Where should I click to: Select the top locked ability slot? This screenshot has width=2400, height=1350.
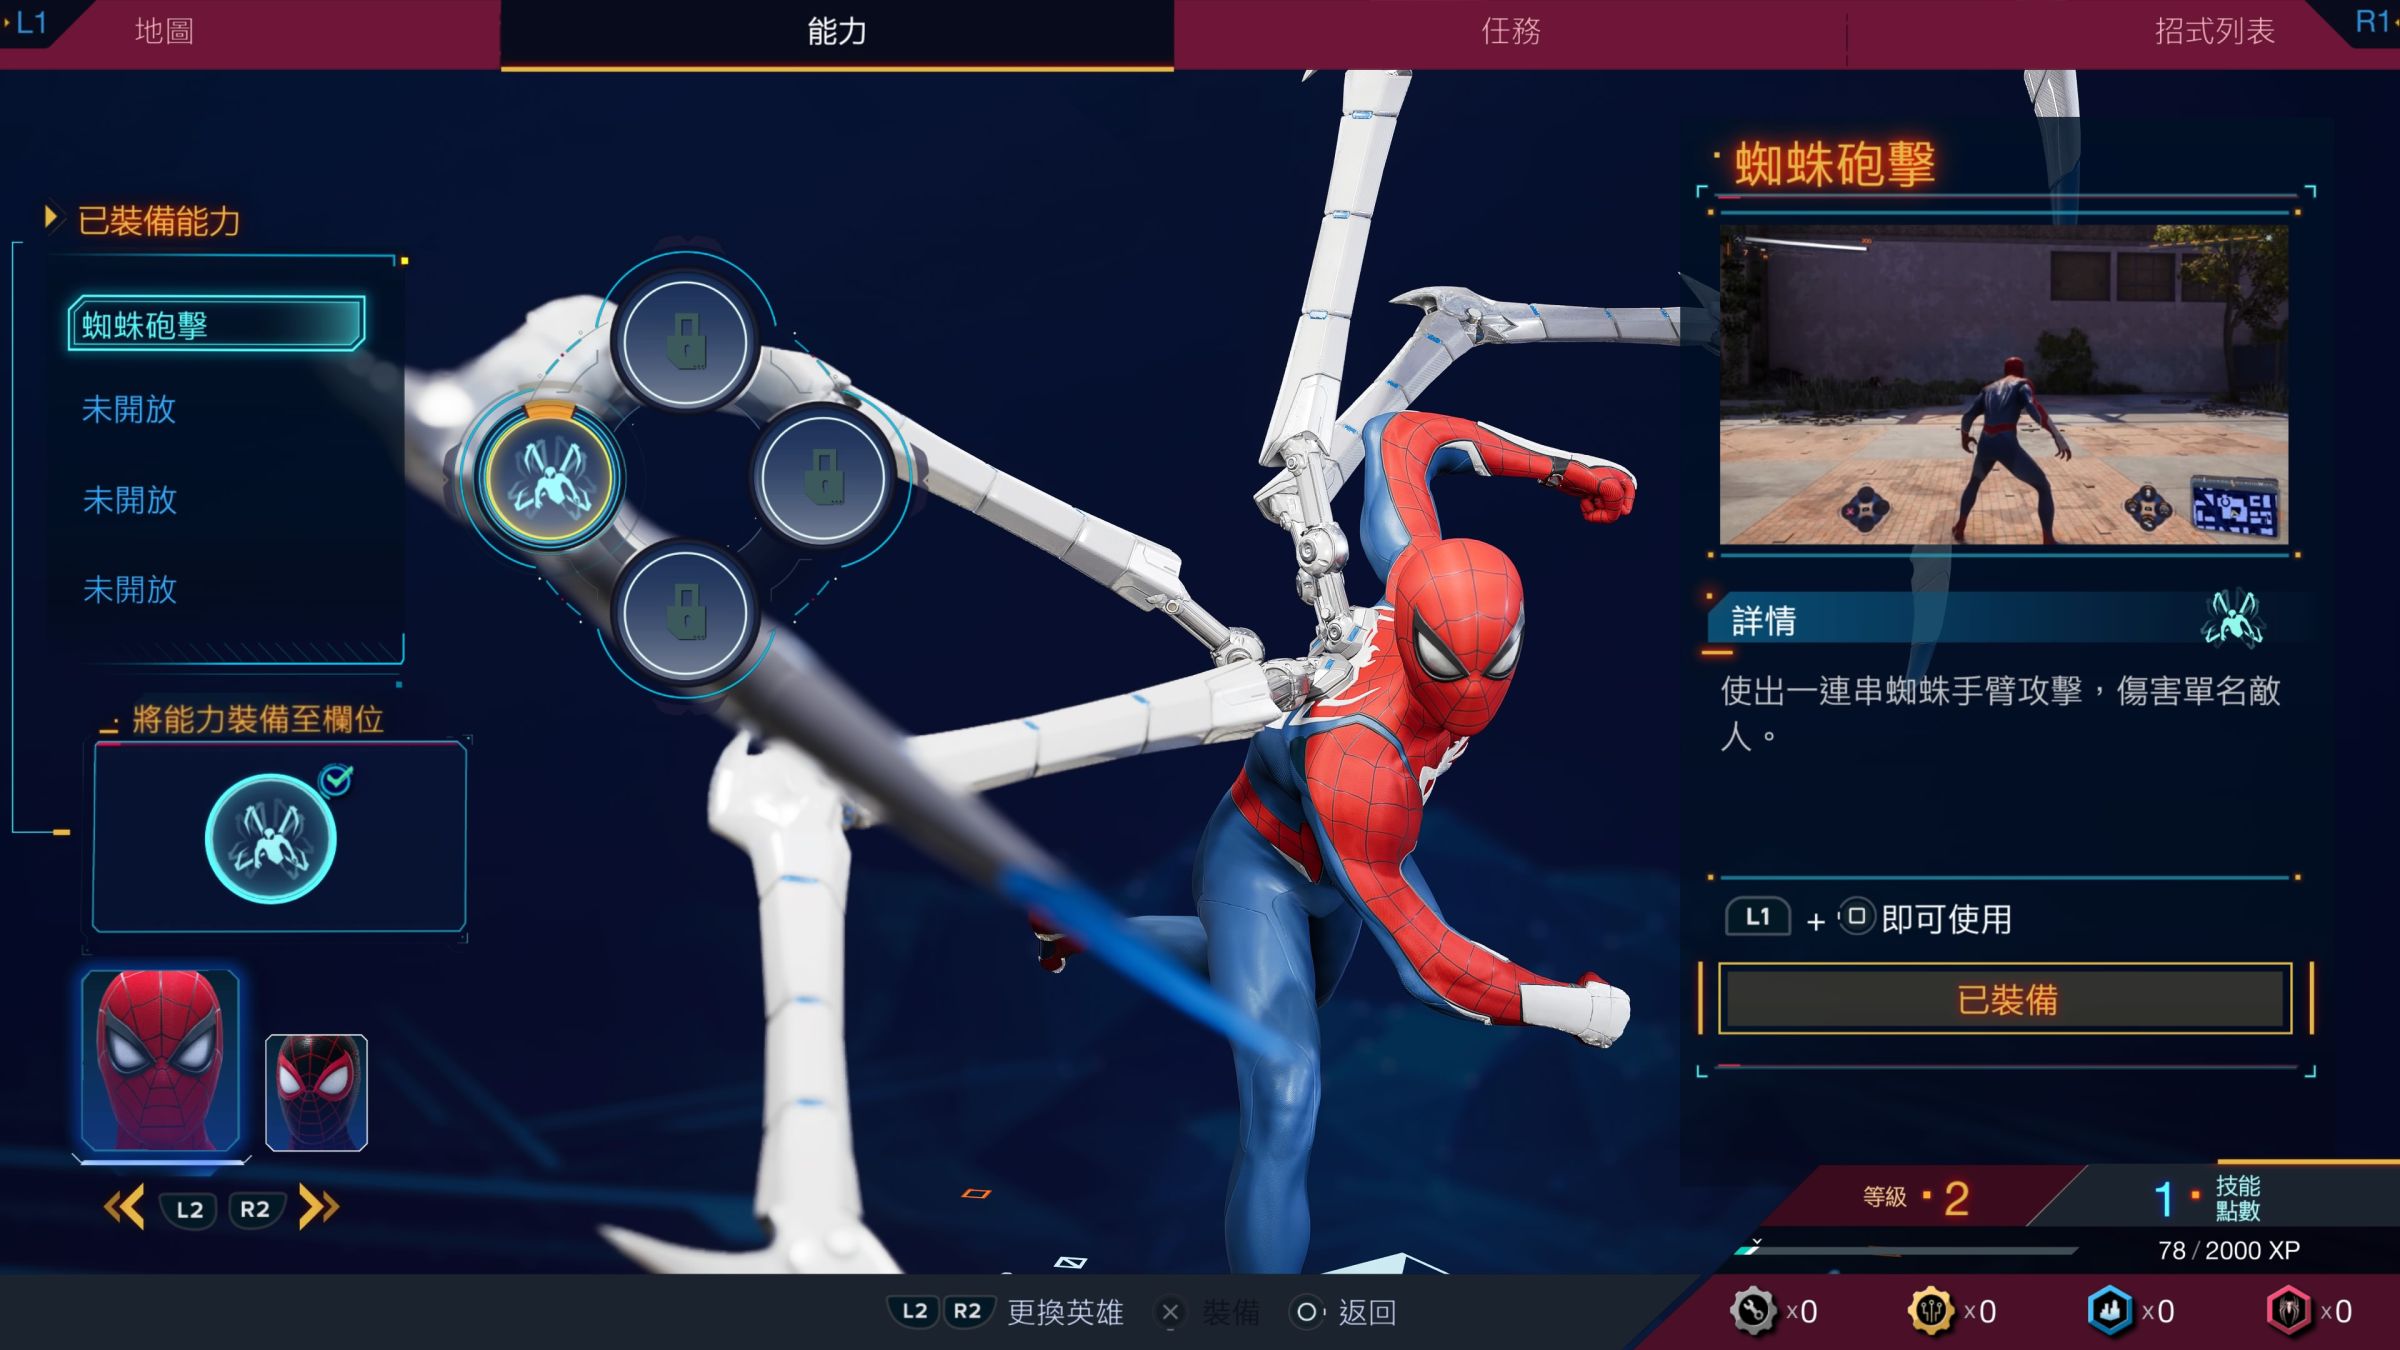coord(685,341)
